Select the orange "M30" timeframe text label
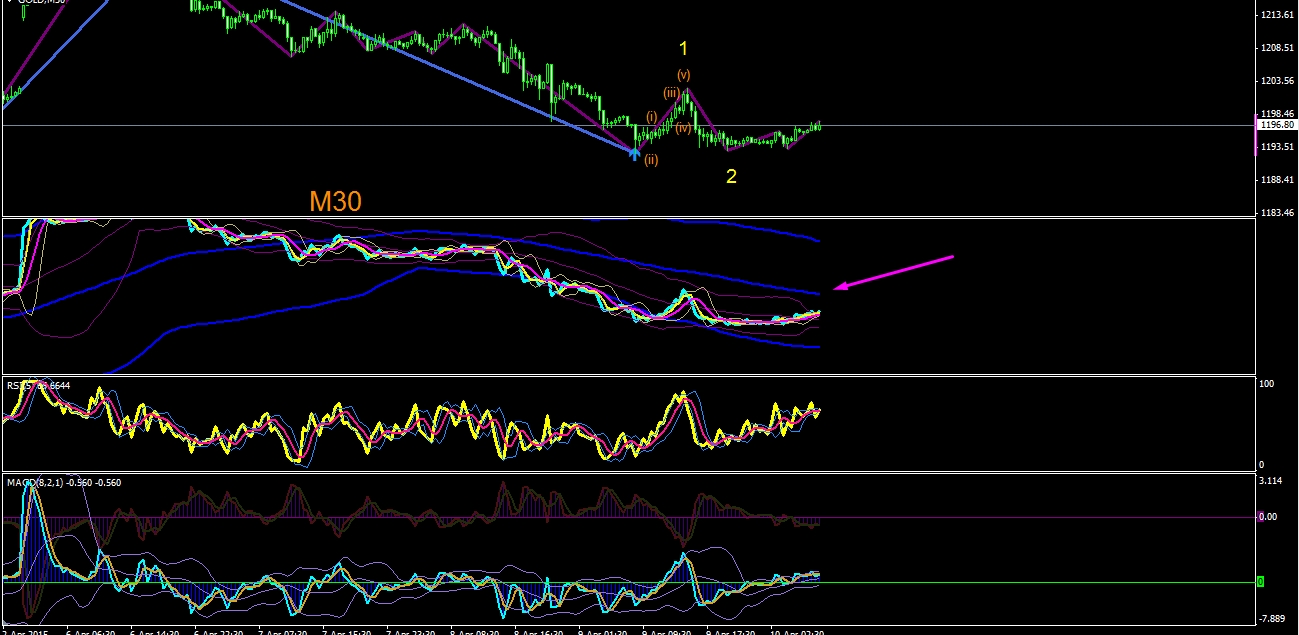Screen dimensions: 1299x635 pyautogui.click(x=335, y=201)
